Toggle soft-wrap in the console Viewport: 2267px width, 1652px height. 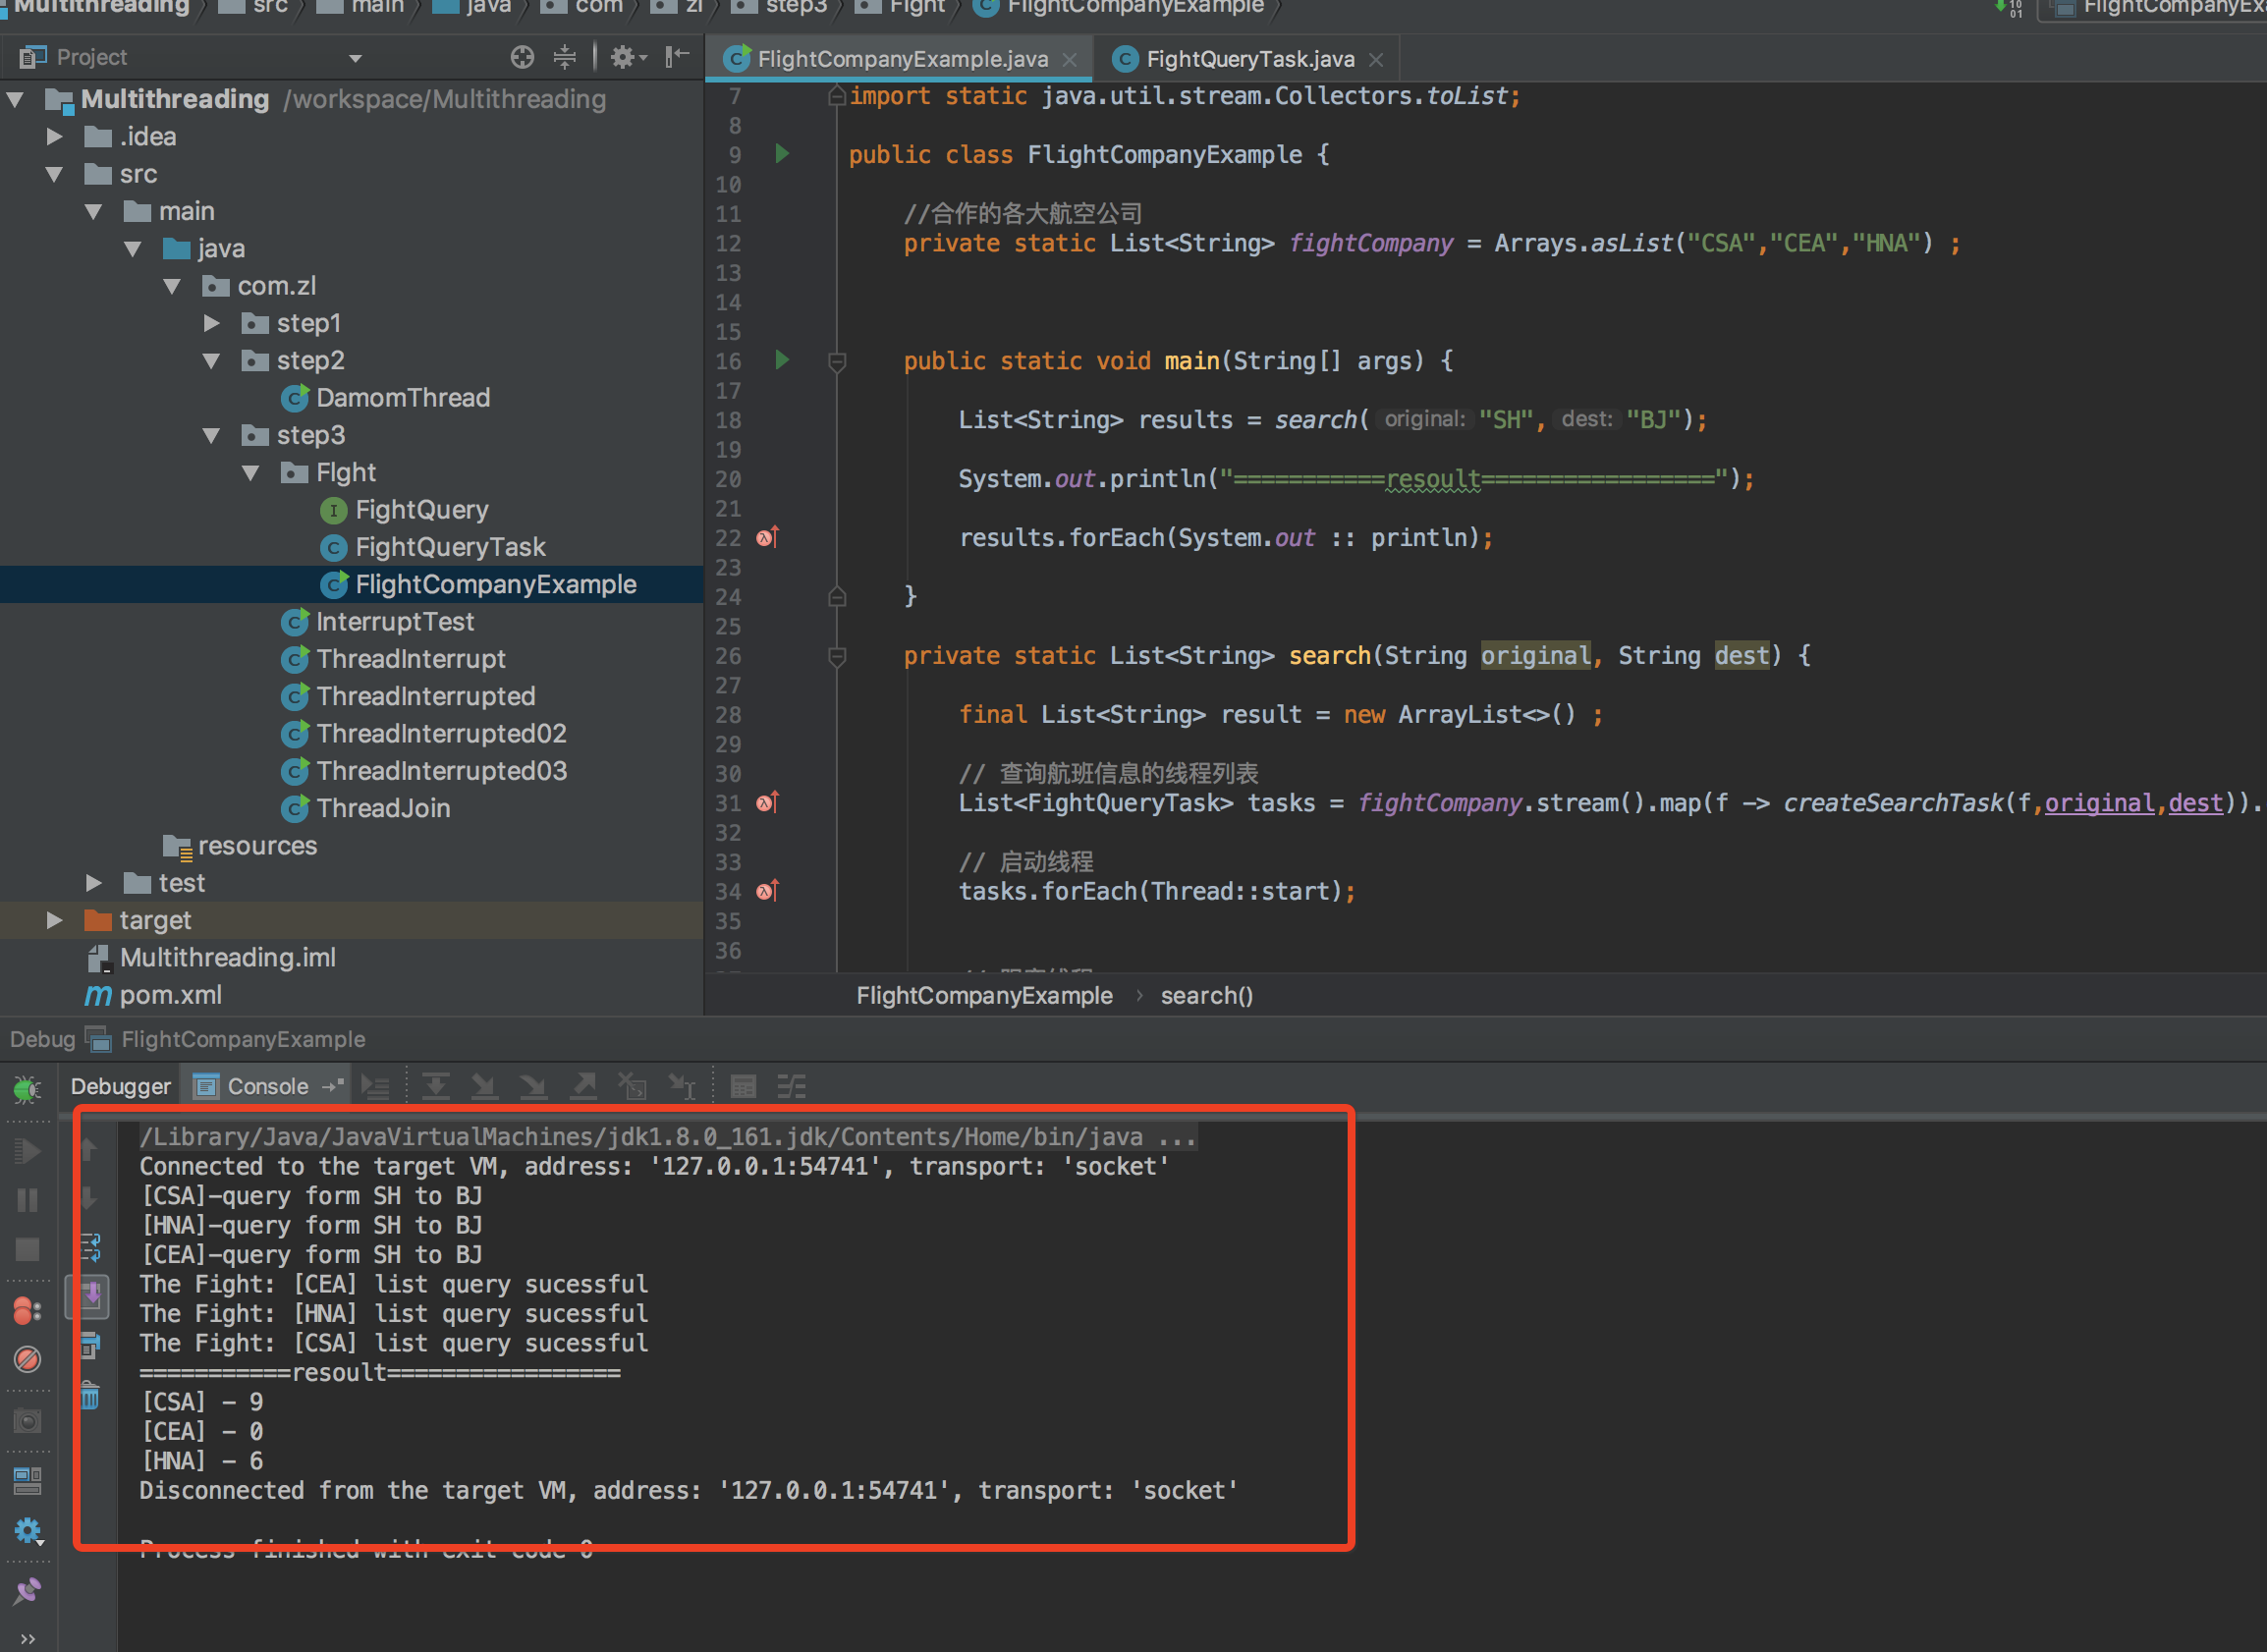click(x=90, y=1247)
